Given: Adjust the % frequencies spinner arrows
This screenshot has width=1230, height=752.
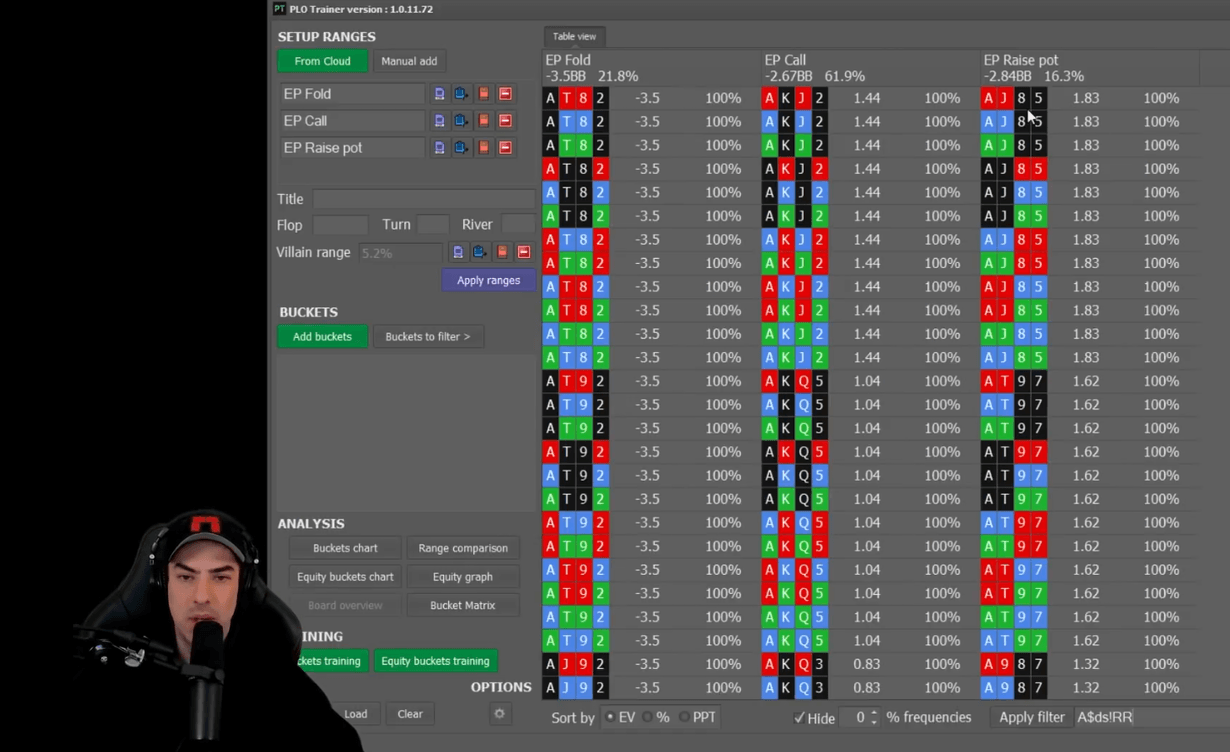Looking at the screenshot, I should [874, 717].
